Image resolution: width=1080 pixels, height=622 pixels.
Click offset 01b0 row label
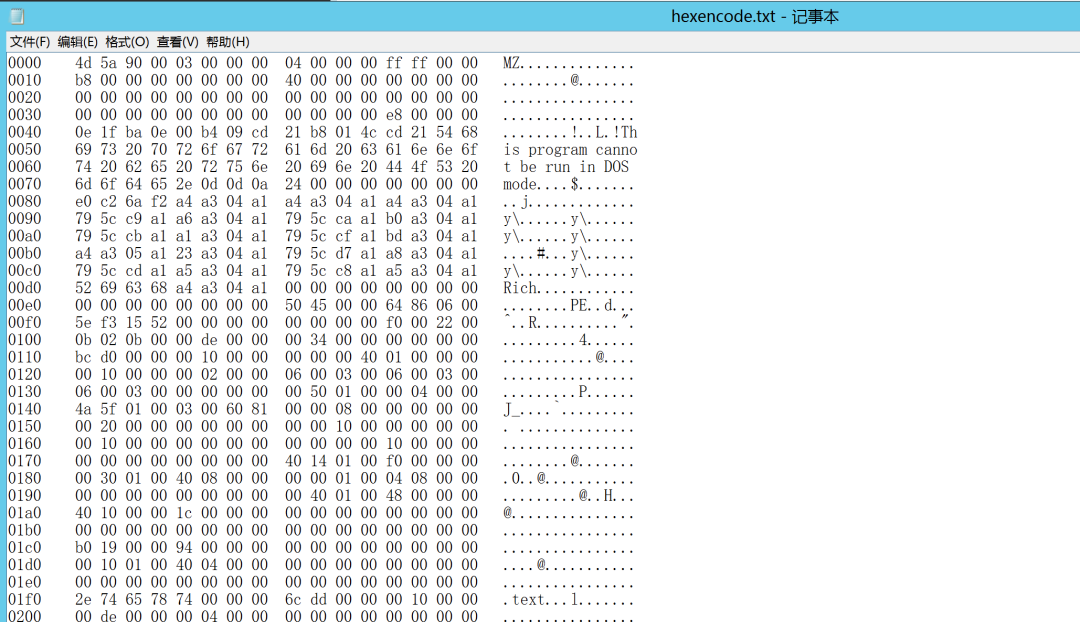(x=25, y=530)
